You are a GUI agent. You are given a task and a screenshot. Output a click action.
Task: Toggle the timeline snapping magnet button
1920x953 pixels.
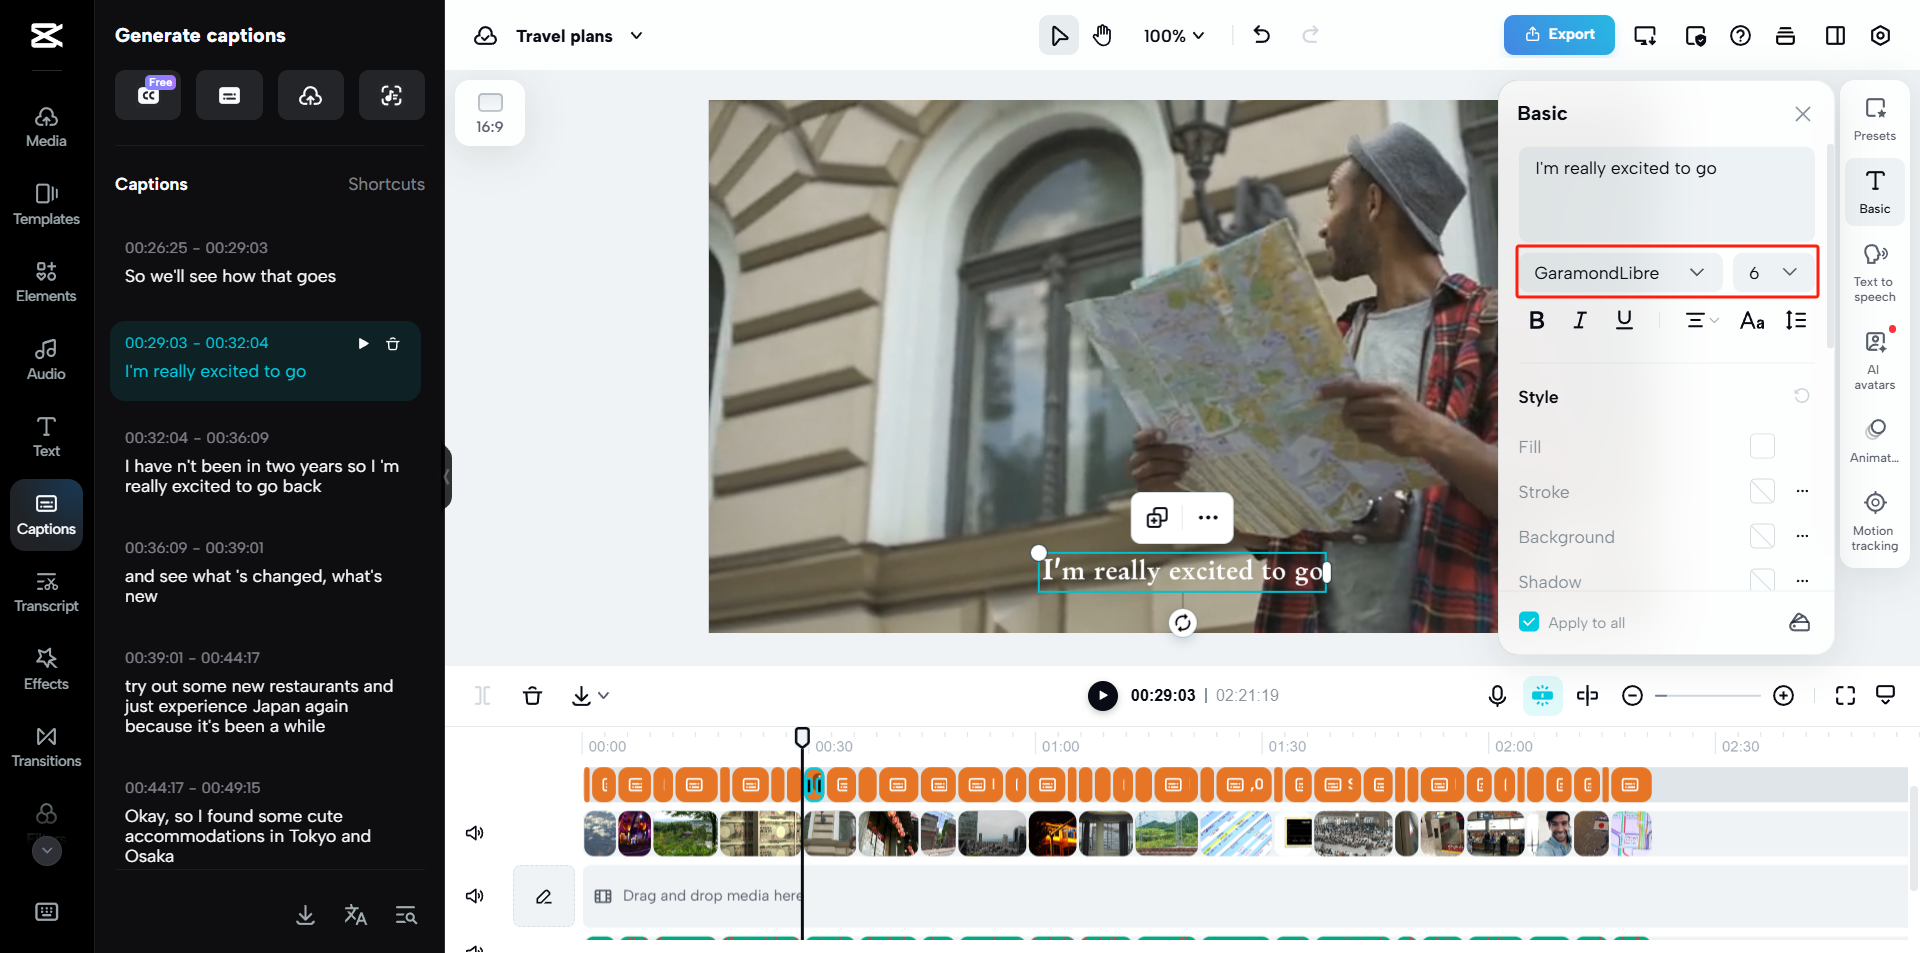tap(1542, 695)
